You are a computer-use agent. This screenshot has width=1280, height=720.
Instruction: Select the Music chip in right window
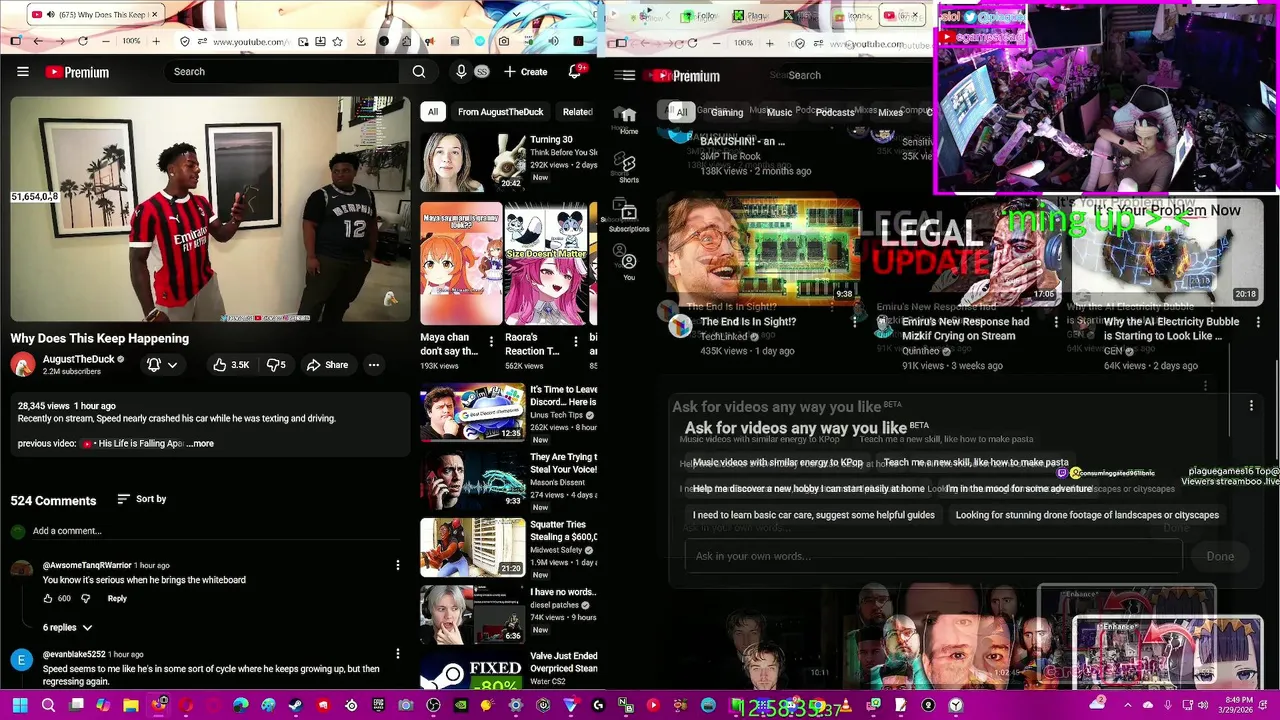point(779,112)
